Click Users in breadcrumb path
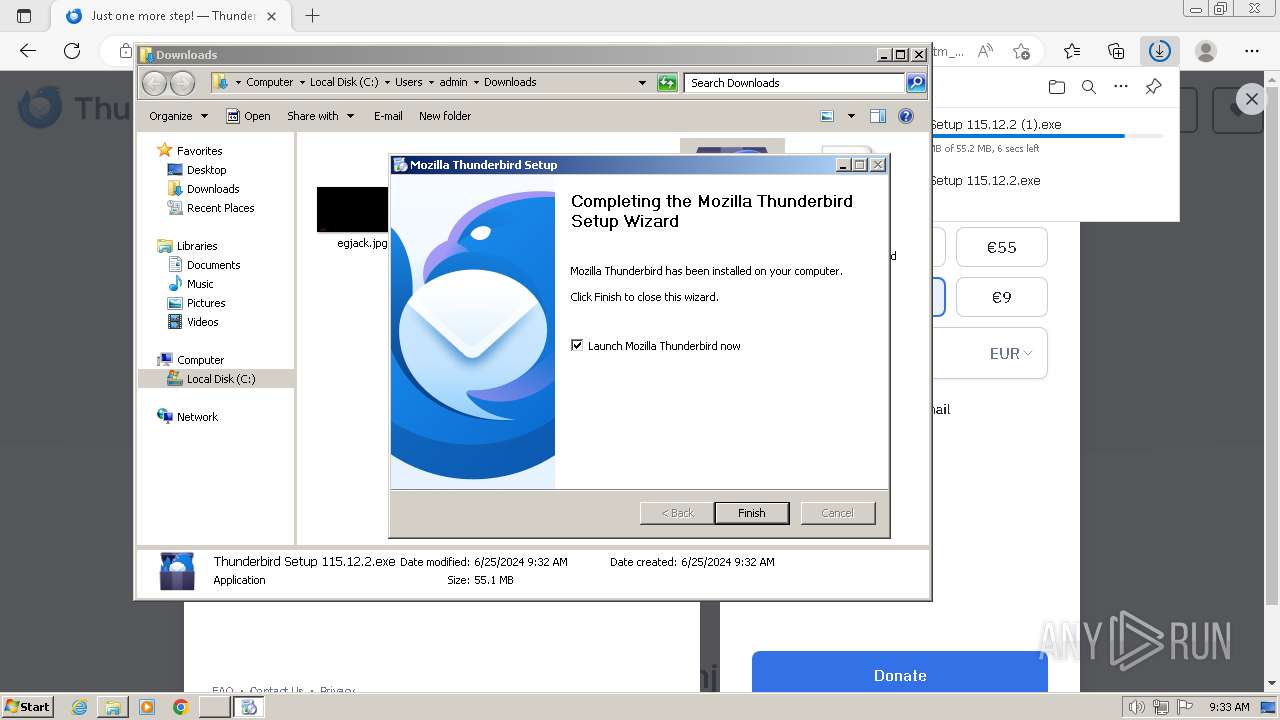This screenshot has width=1280, height=720. [x=408, y=83]
